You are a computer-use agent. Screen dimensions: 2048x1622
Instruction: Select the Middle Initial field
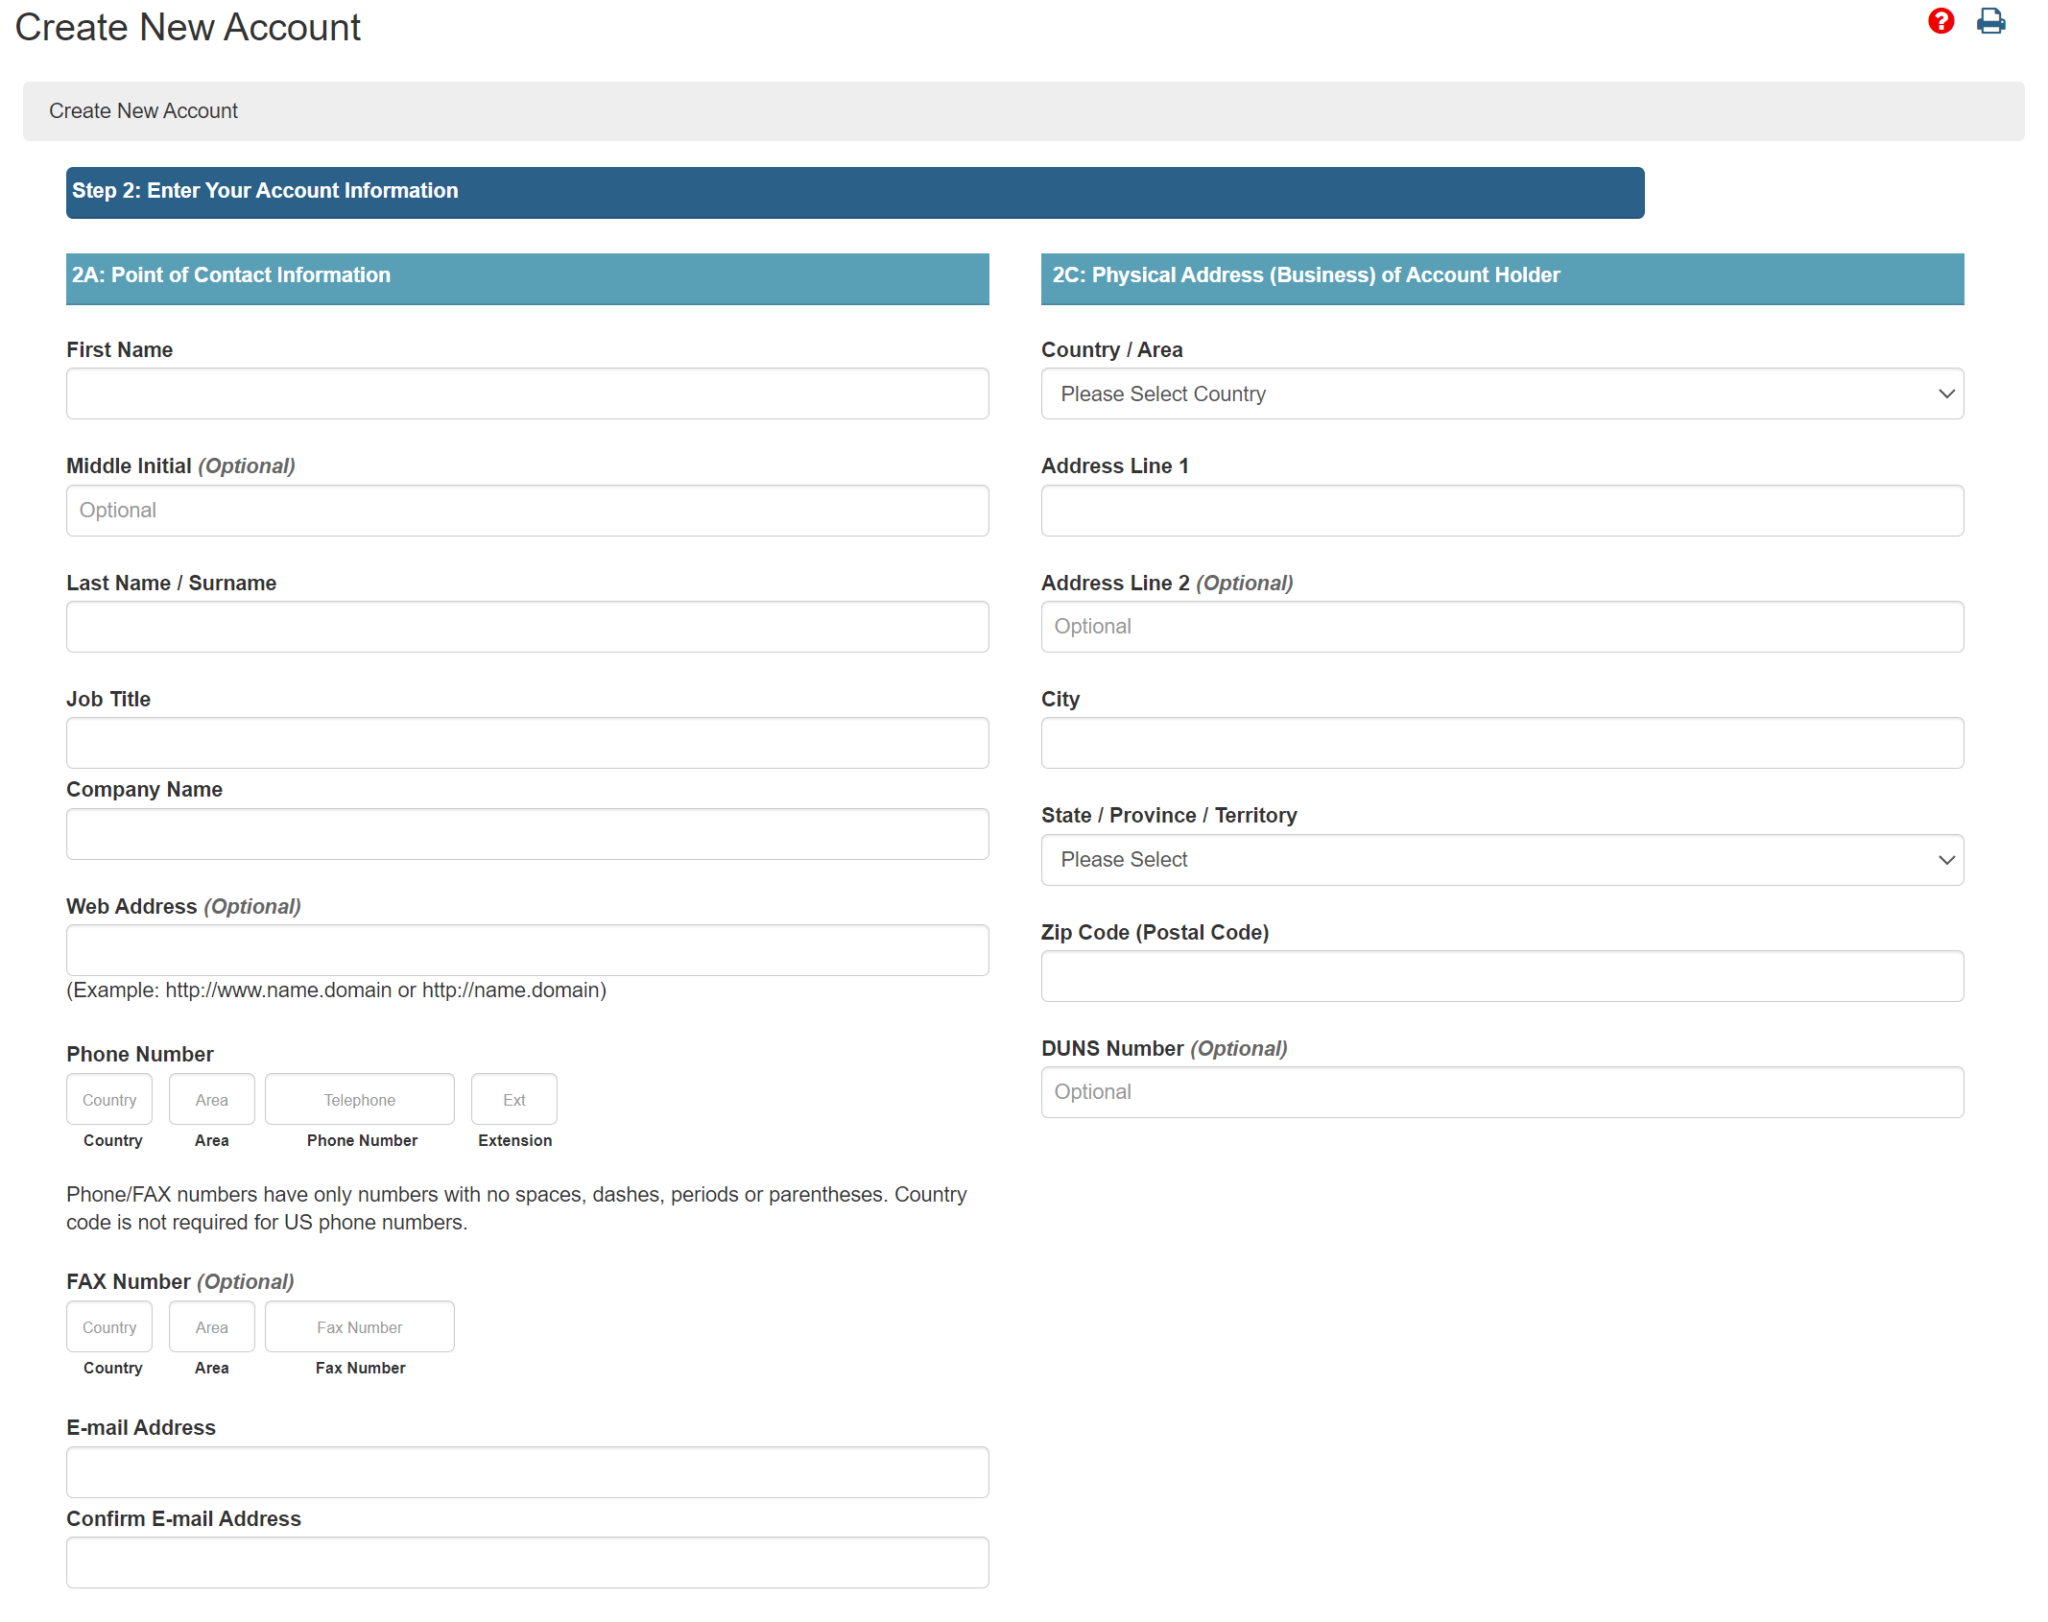click(527, 510)
